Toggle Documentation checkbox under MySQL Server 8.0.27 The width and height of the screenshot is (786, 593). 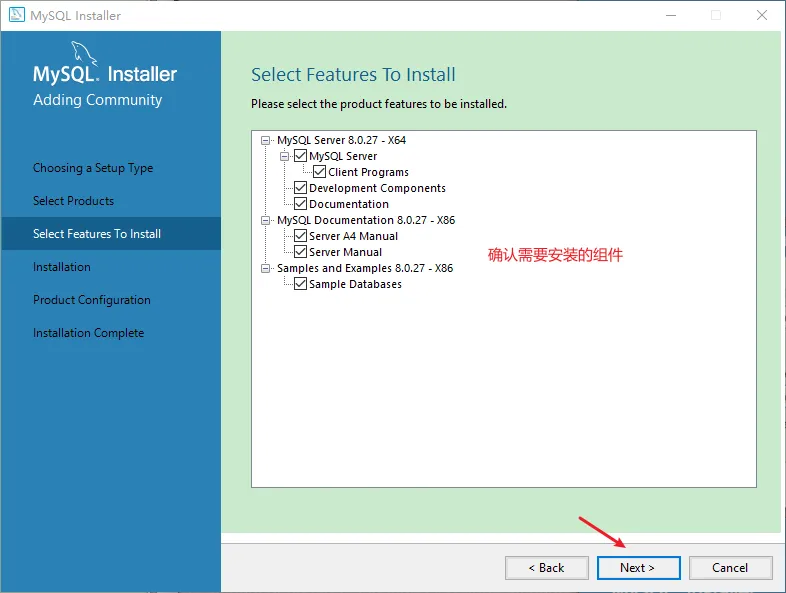point(301,204)
